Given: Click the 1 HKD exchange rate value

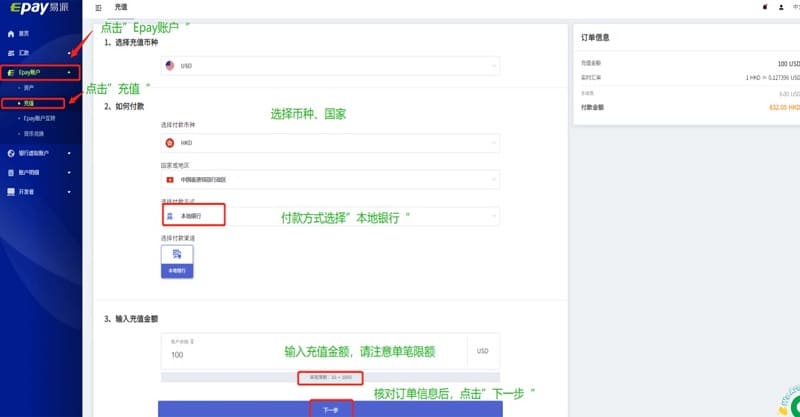Looking at the screenshot, I should point(772,78).
